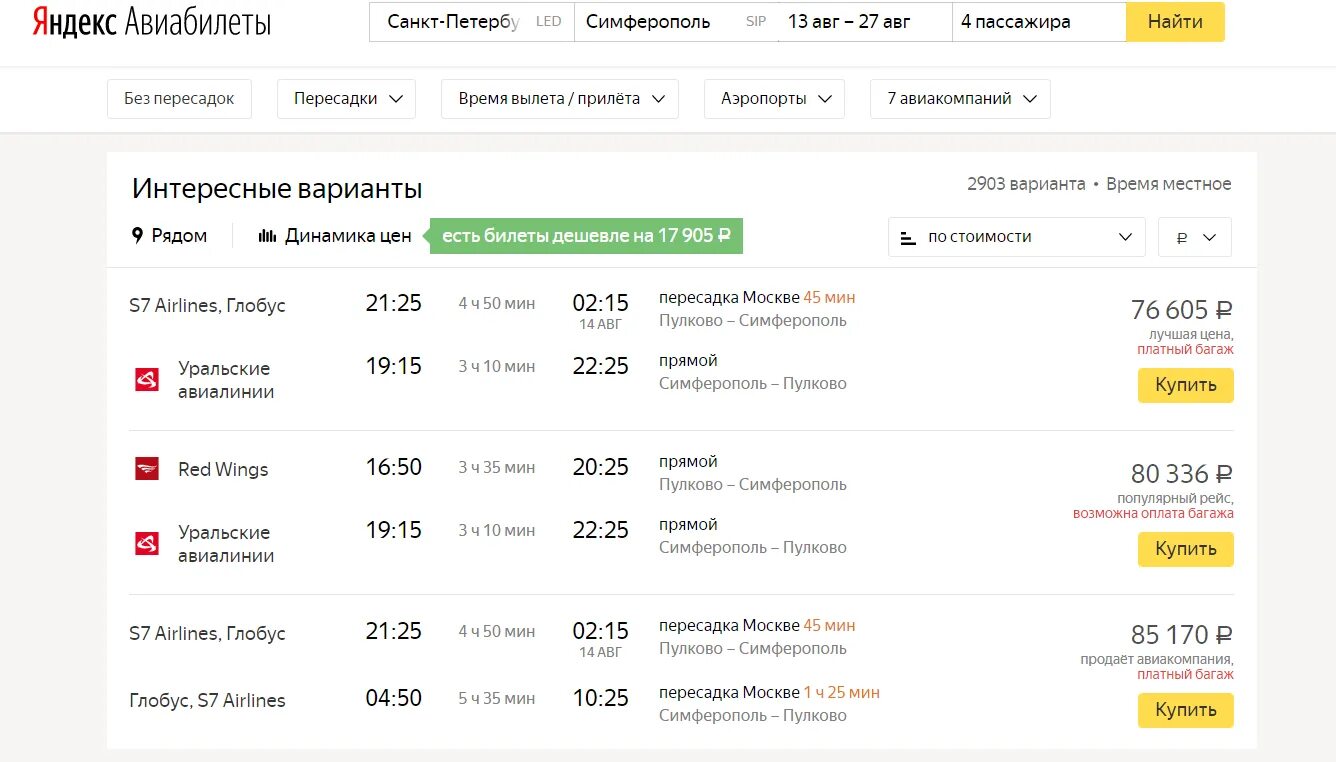Click the Red Wings airline logo
The height and width of the screenshot is (762, 1336).
click(x=147, y=468)
